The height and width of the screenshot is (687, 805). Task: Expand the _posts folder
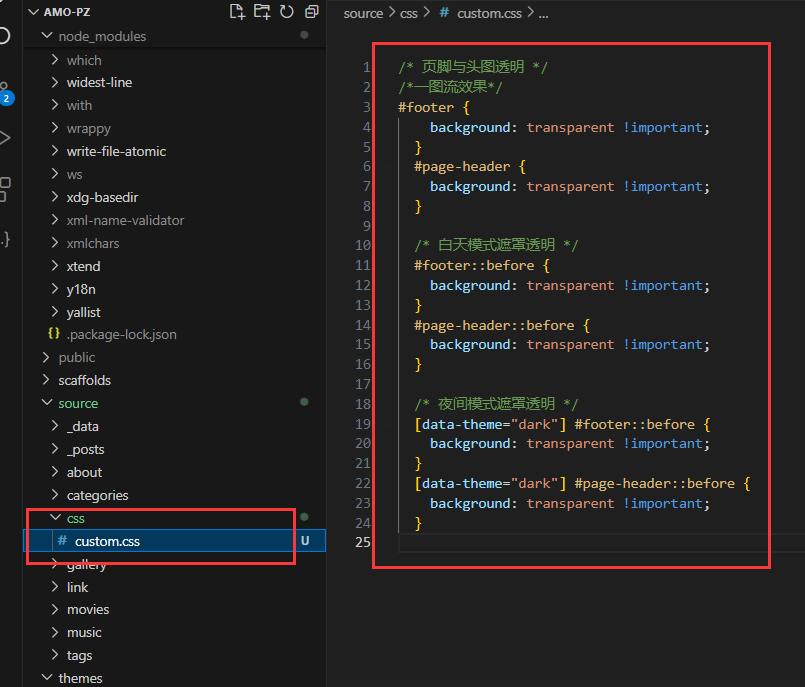pyautogui.click(x=85, y=449)
